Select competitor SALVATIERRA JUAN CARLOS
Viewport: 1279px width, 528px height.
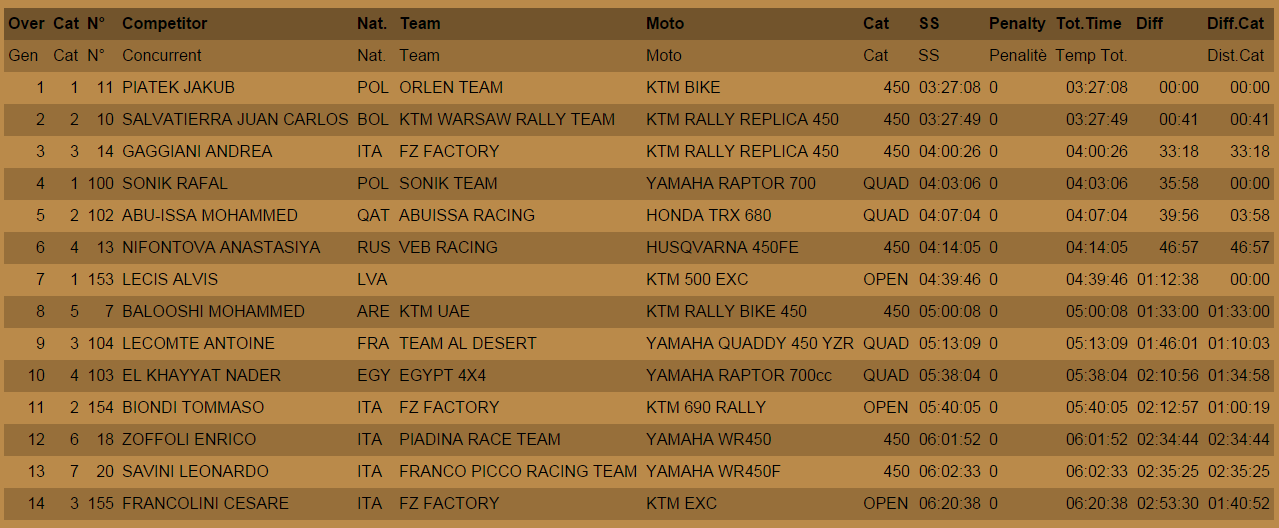[235, 119]
